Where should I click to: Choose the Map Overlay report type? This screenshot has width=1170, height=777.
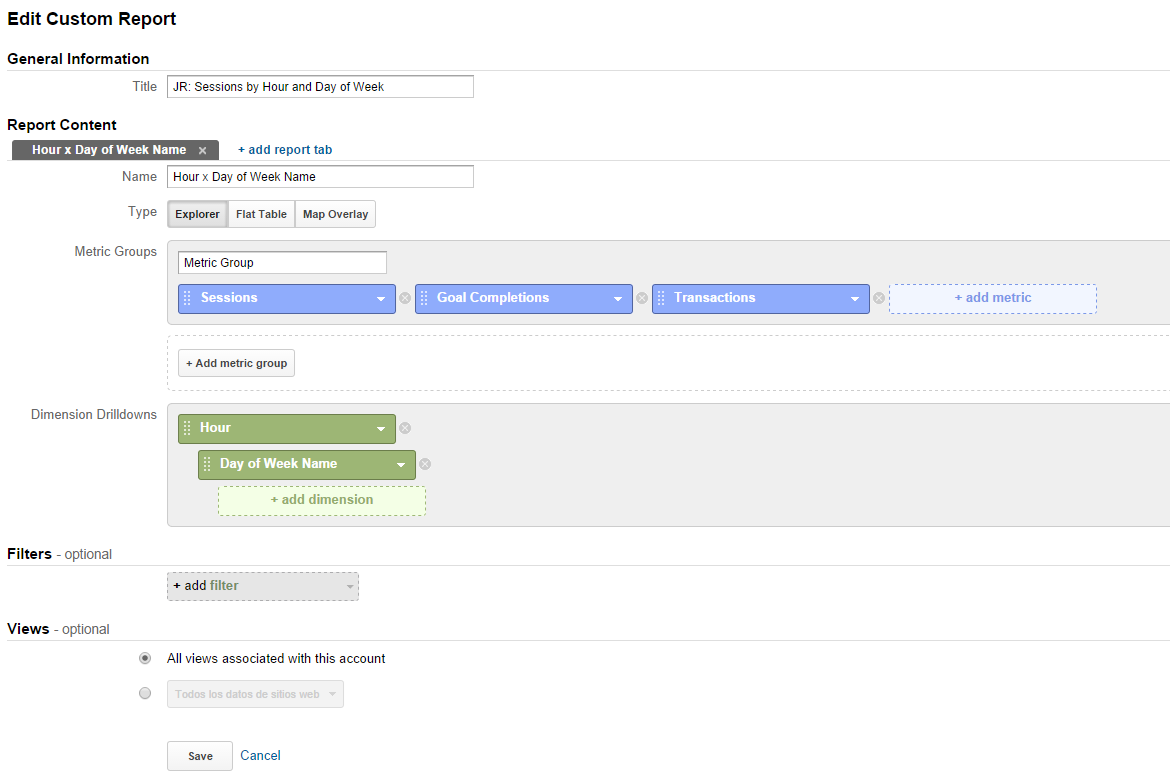click(335, 214)
